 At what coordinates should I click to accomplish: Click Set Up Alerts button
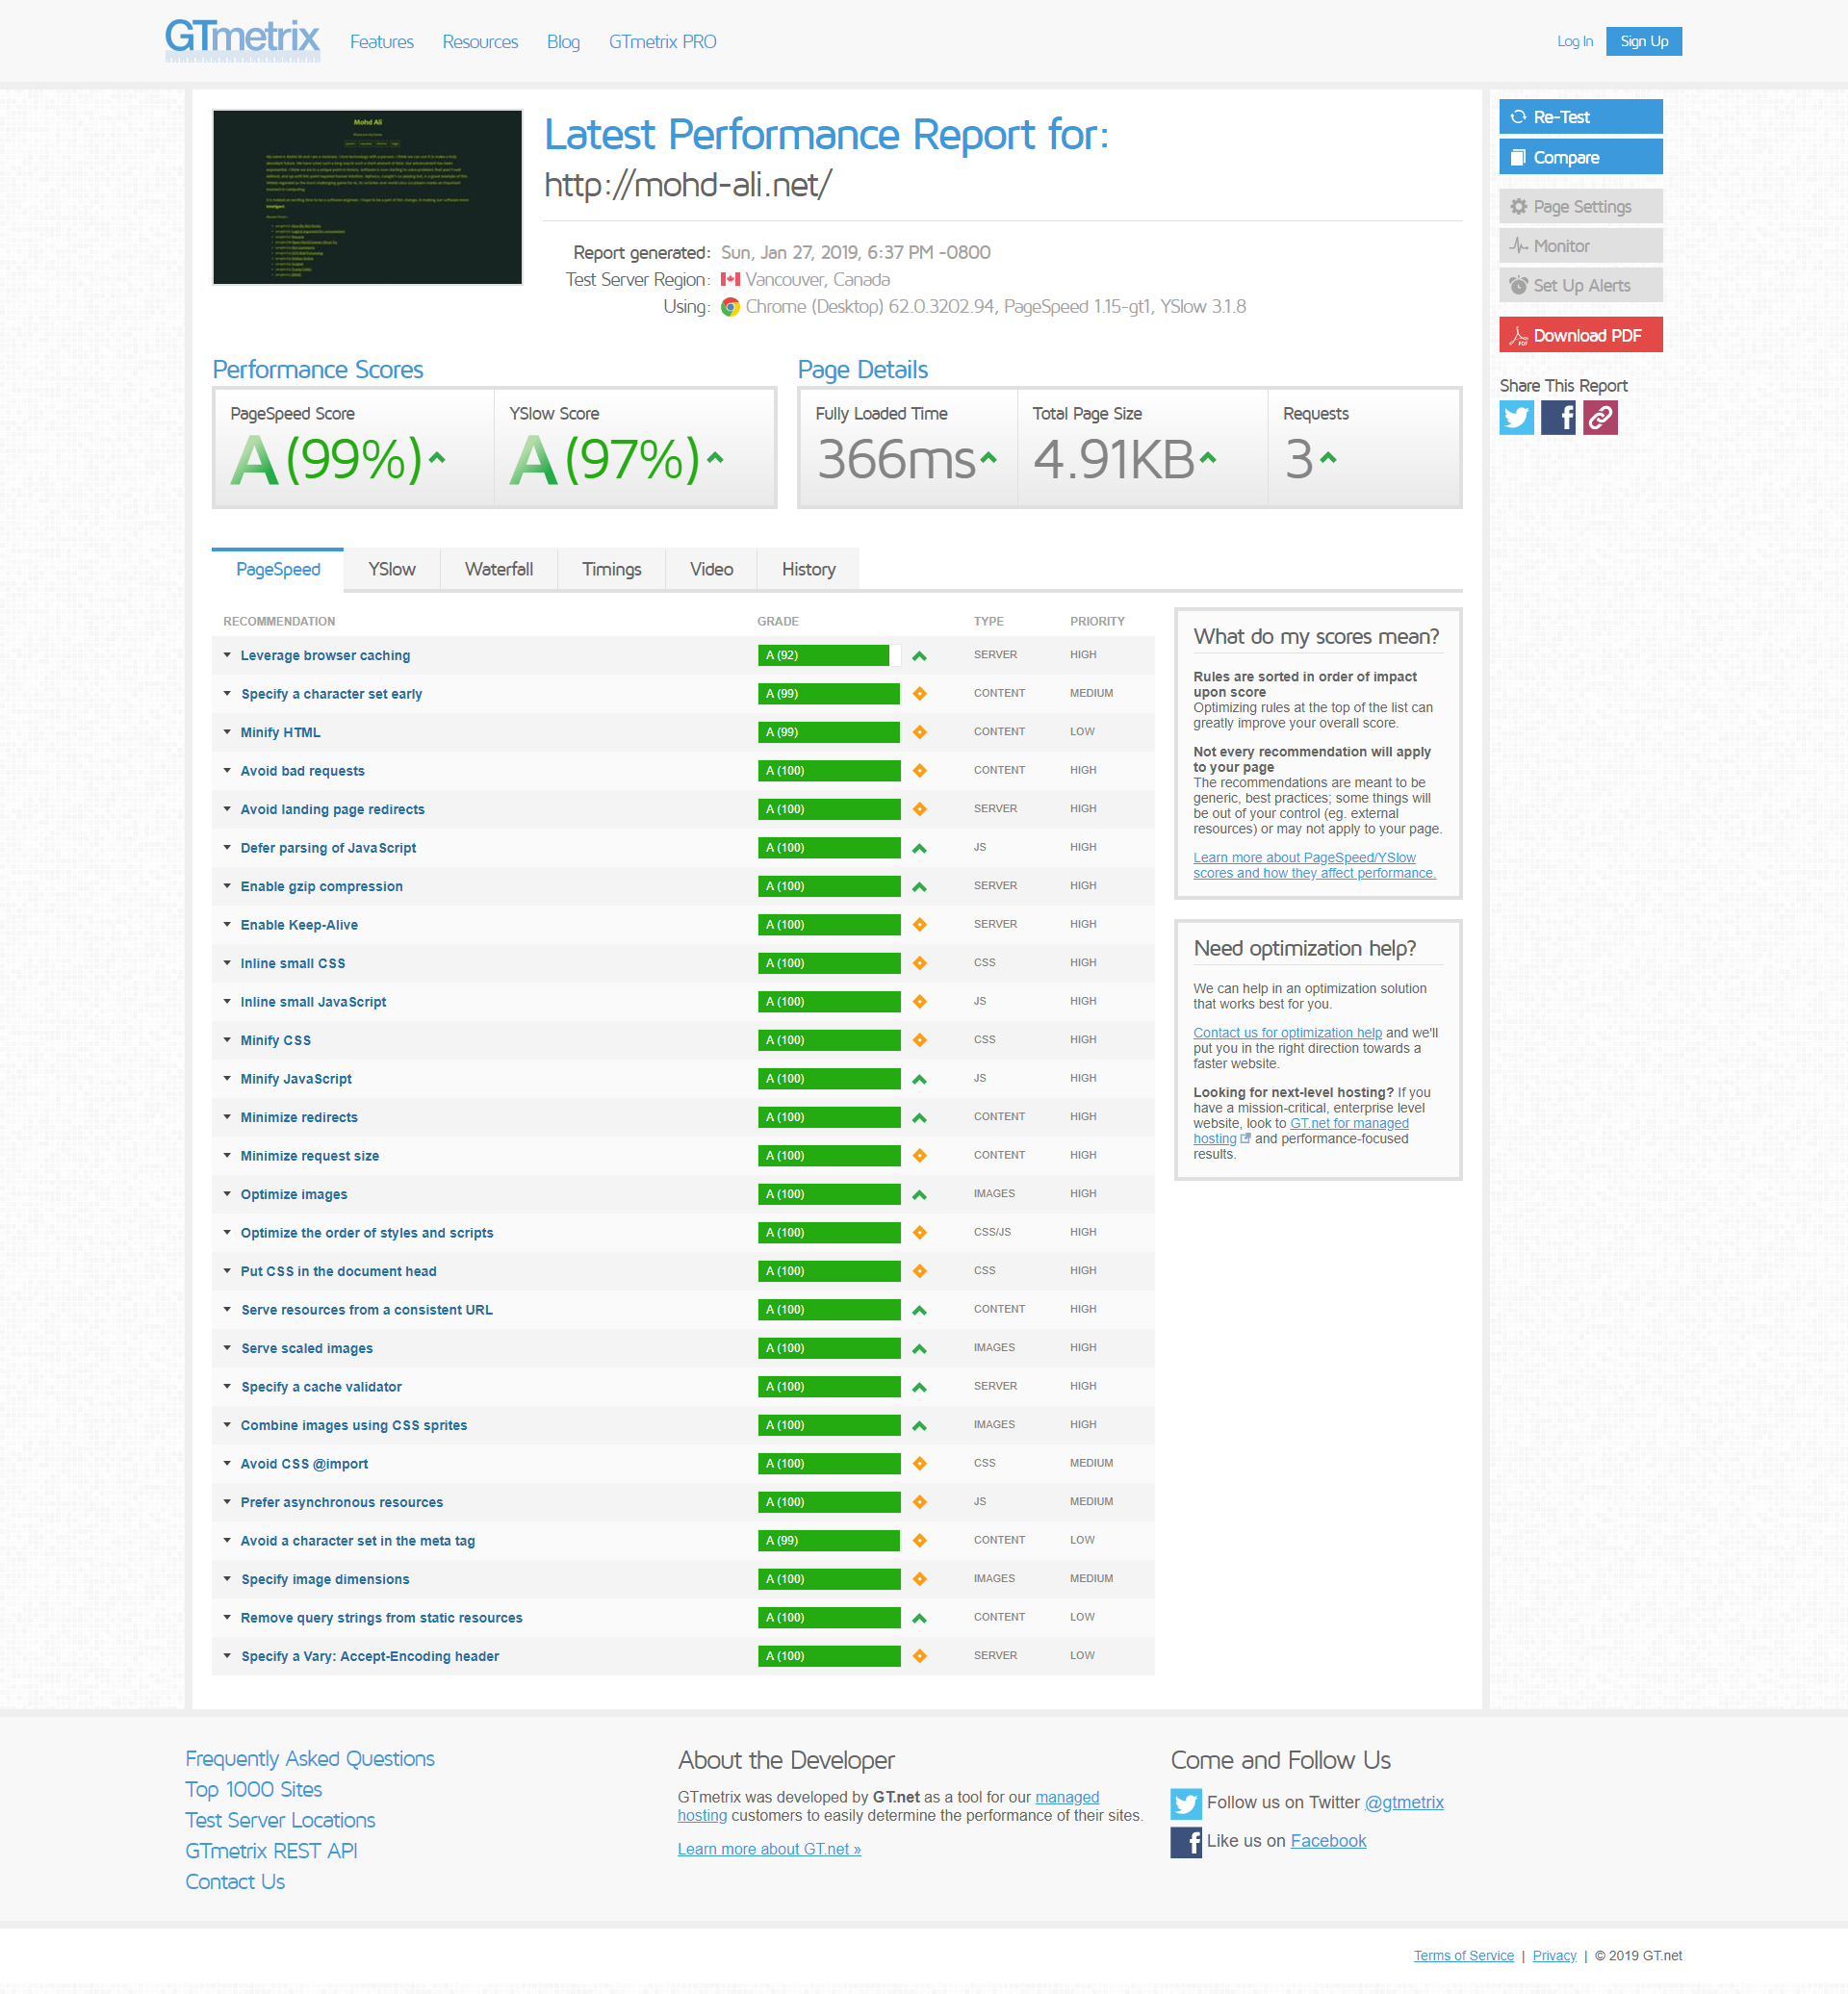1581,285
